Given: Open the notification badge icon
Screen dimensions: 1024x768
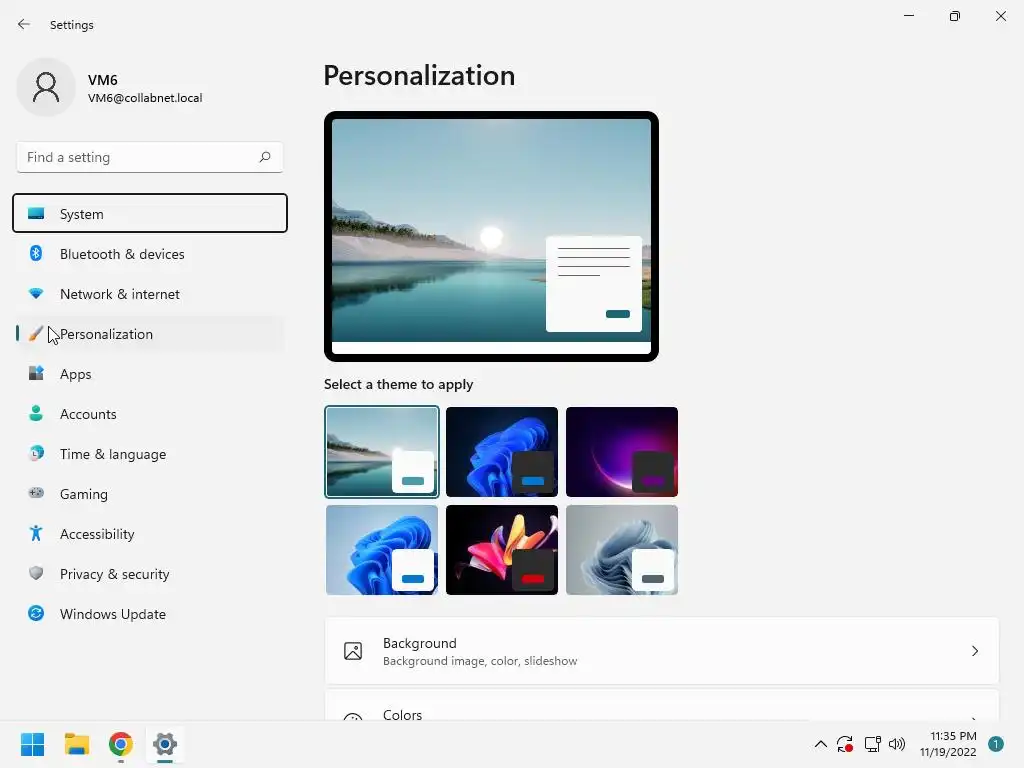Looking at the screenshot, I should pos(996,744).
